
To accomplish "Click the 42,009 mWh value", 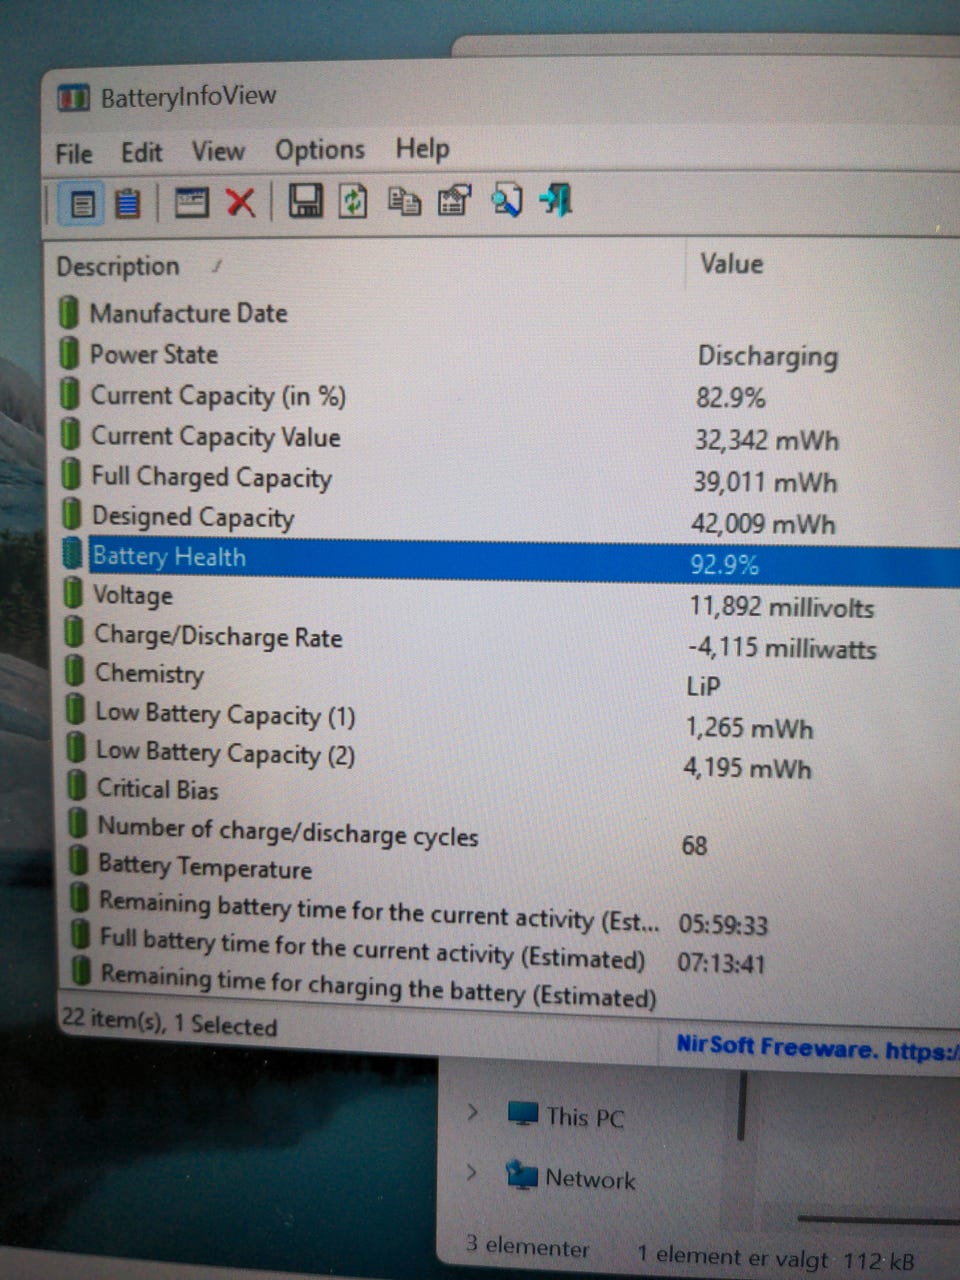I will click(x=763, y=523).
